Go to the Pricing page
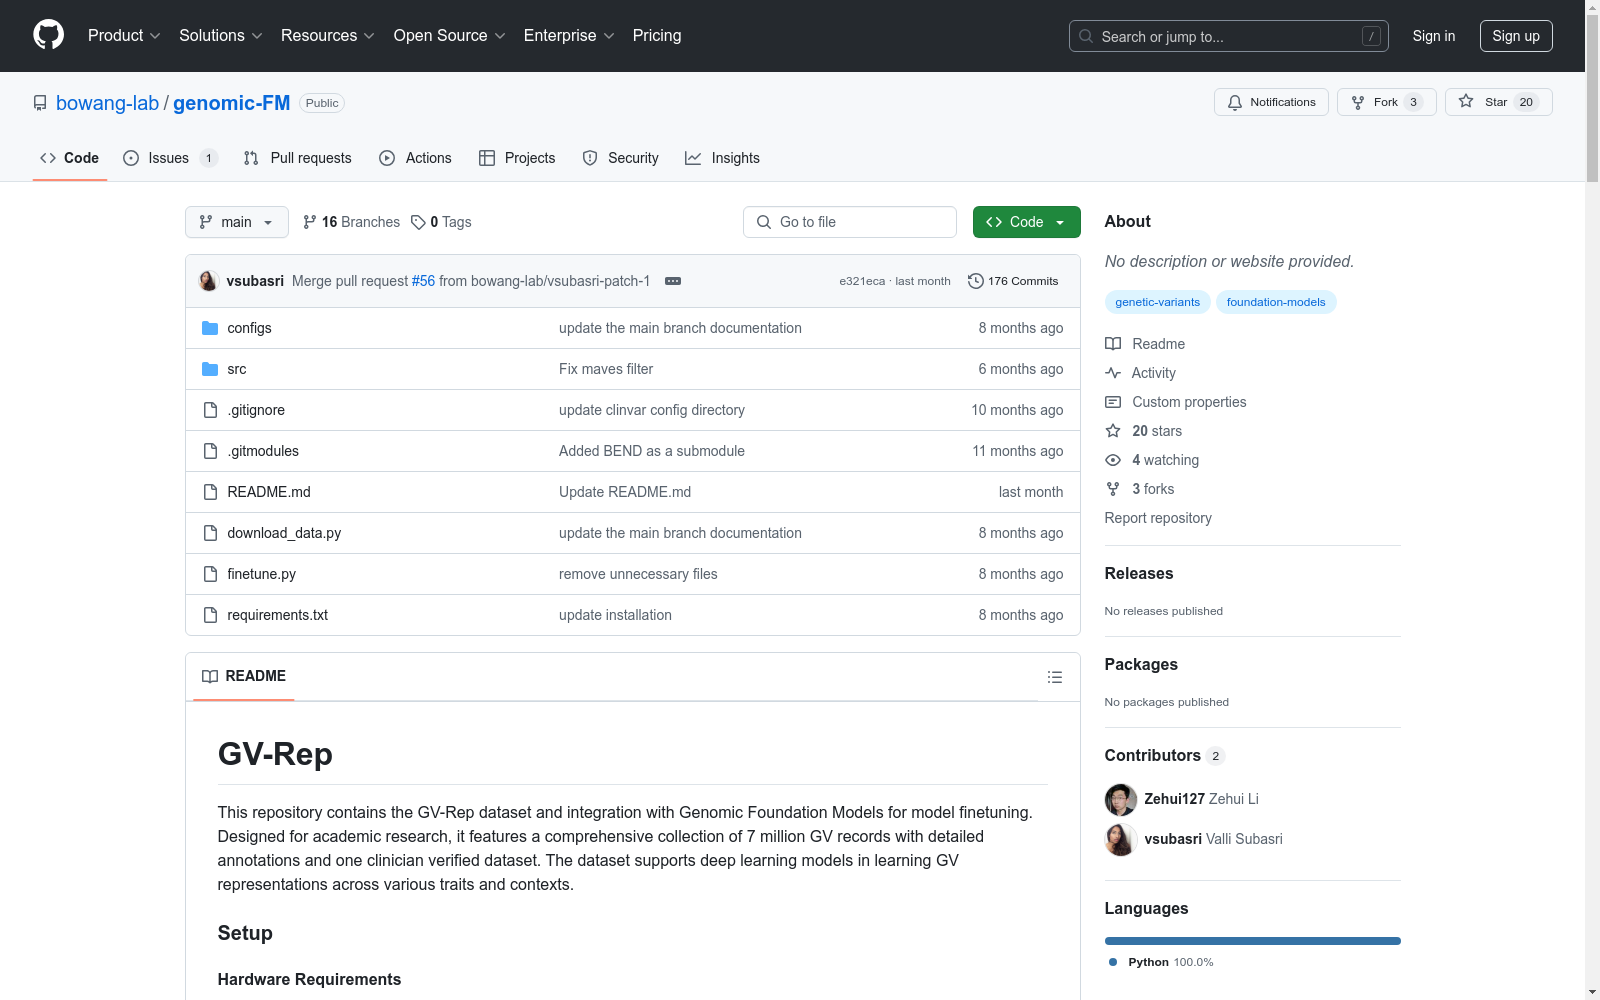Viewport: 1600px width, 1000px height. pyautogui.click(x=657, y=36)
